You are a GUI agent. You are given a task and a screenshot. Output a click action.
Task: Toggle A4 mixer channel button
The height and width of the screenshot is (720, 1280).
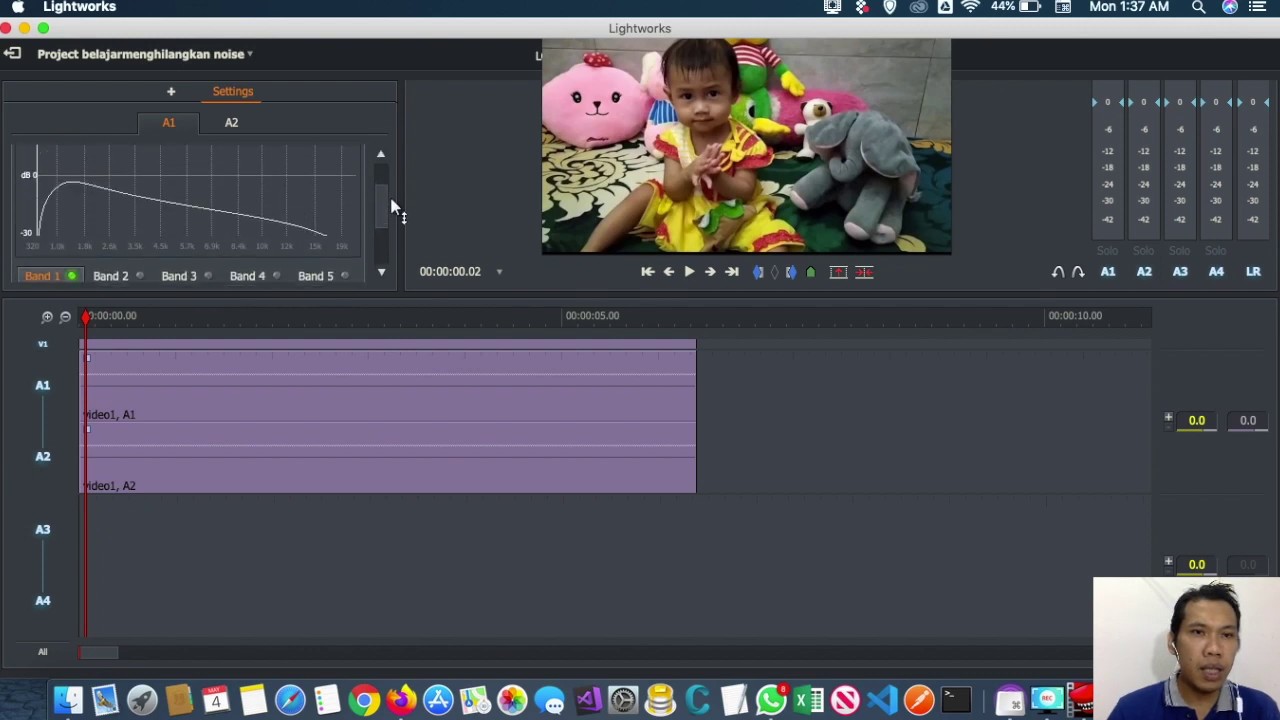[1216, 272]
